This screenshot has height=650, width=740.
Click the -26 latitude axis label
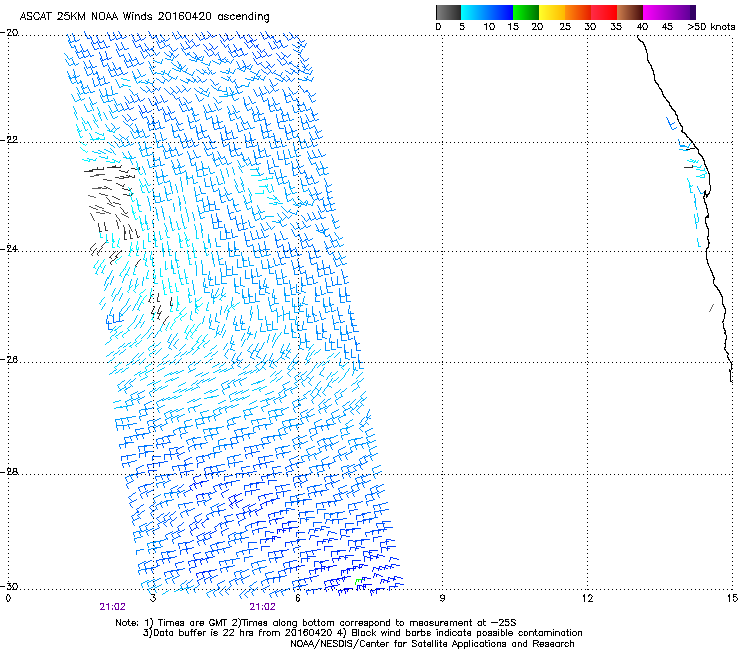[10, 360]
